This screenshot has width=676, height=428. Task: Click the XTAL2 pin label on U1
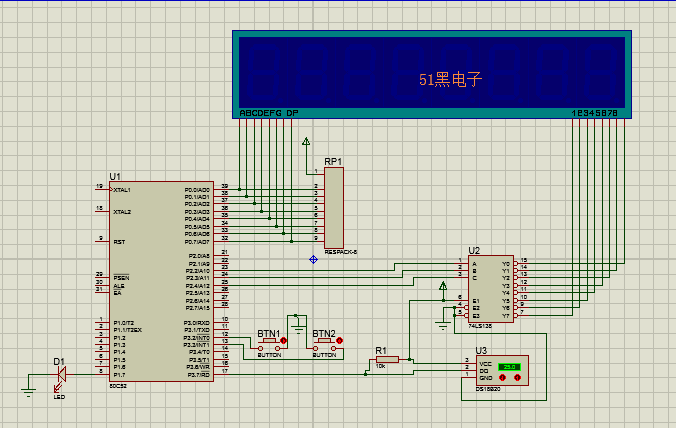(122, 212)
